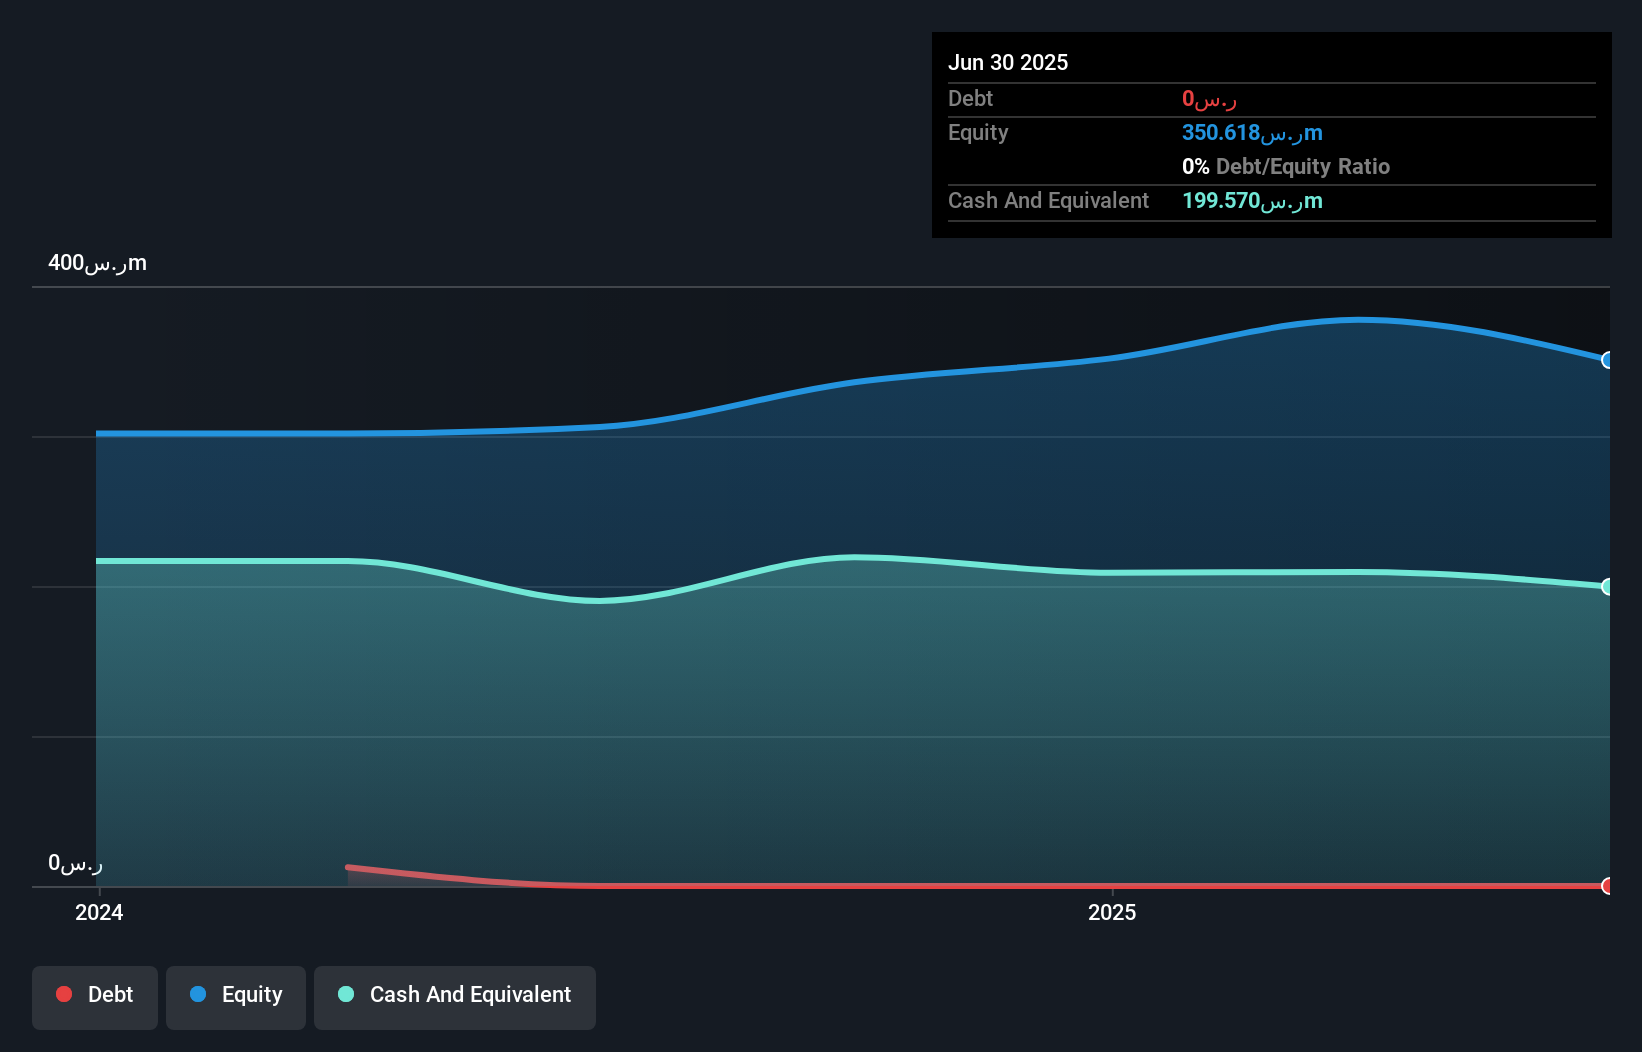Click the dip in the Cash curve
Screen dimensions: 1642x1052
(597, 600)
